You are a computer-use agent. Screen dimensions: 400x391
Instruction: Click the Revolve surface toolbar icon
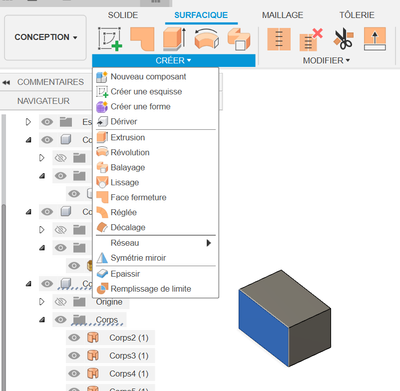tap(207, 39)
